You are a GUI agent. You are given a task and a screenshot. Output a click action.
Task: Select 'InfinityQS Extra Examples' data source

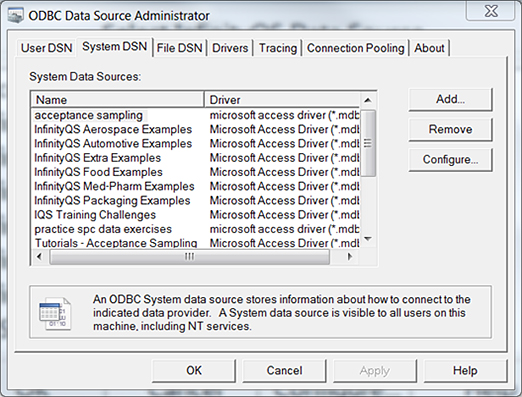pos(97,158)
